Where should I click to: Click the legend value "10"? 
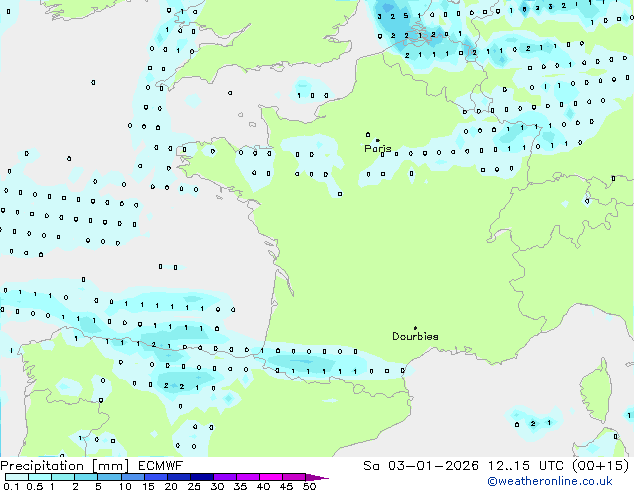[125, 486]
